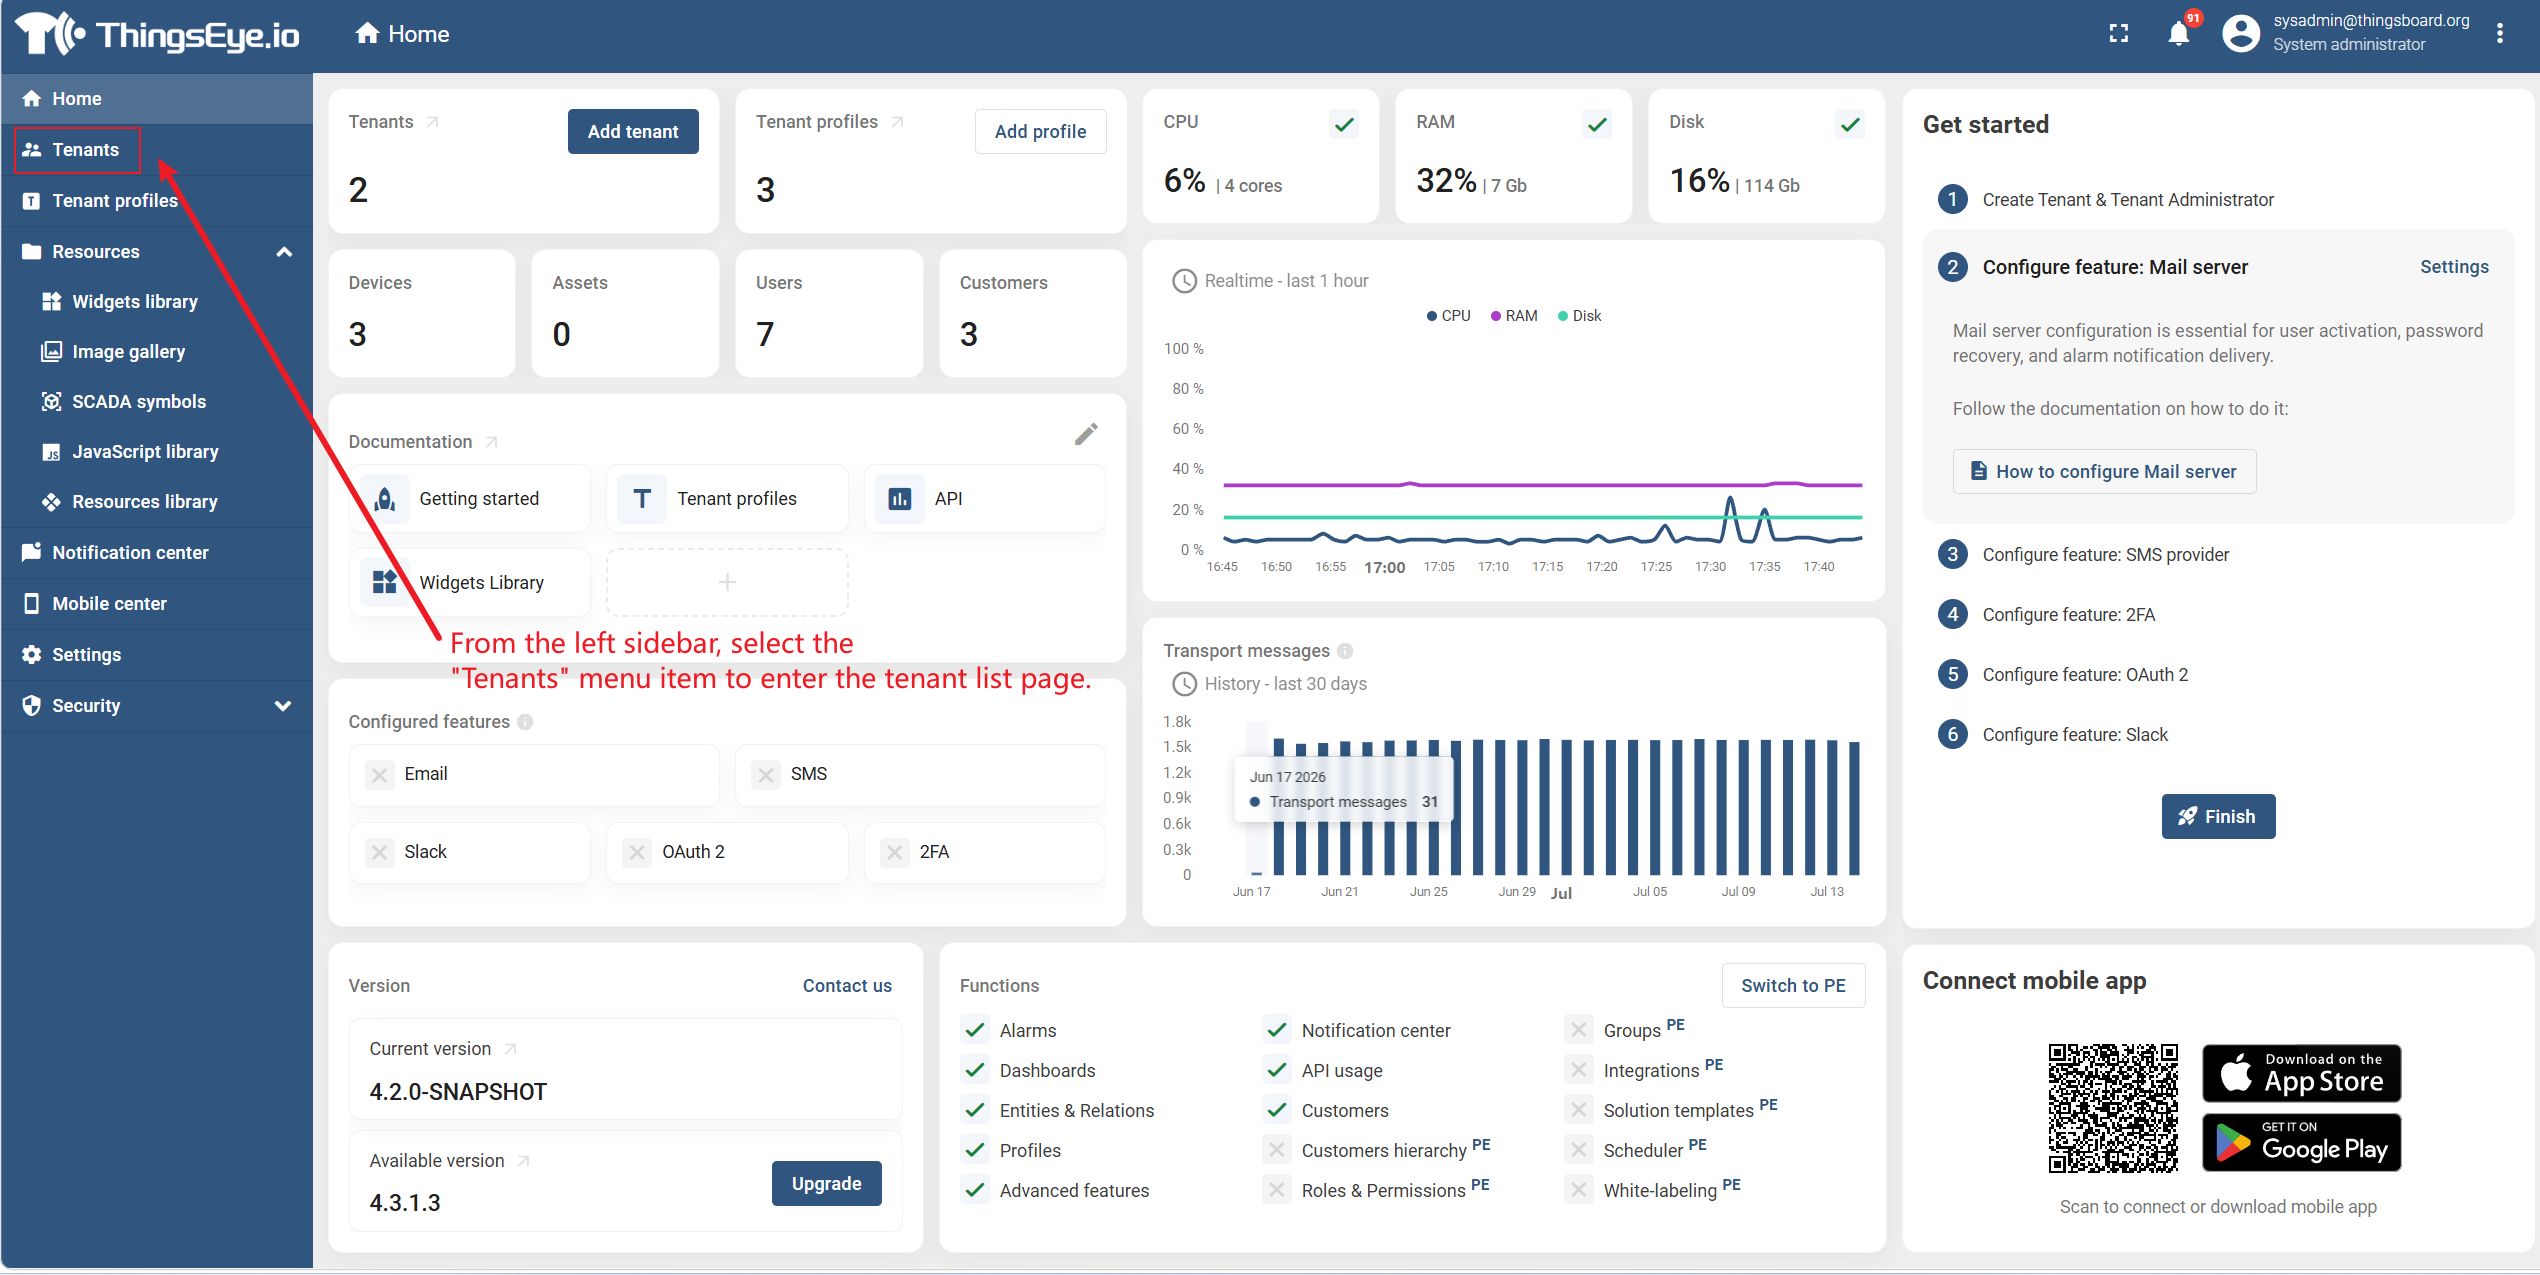Open Tenants arrow link in Tenants card

point(432,122)
